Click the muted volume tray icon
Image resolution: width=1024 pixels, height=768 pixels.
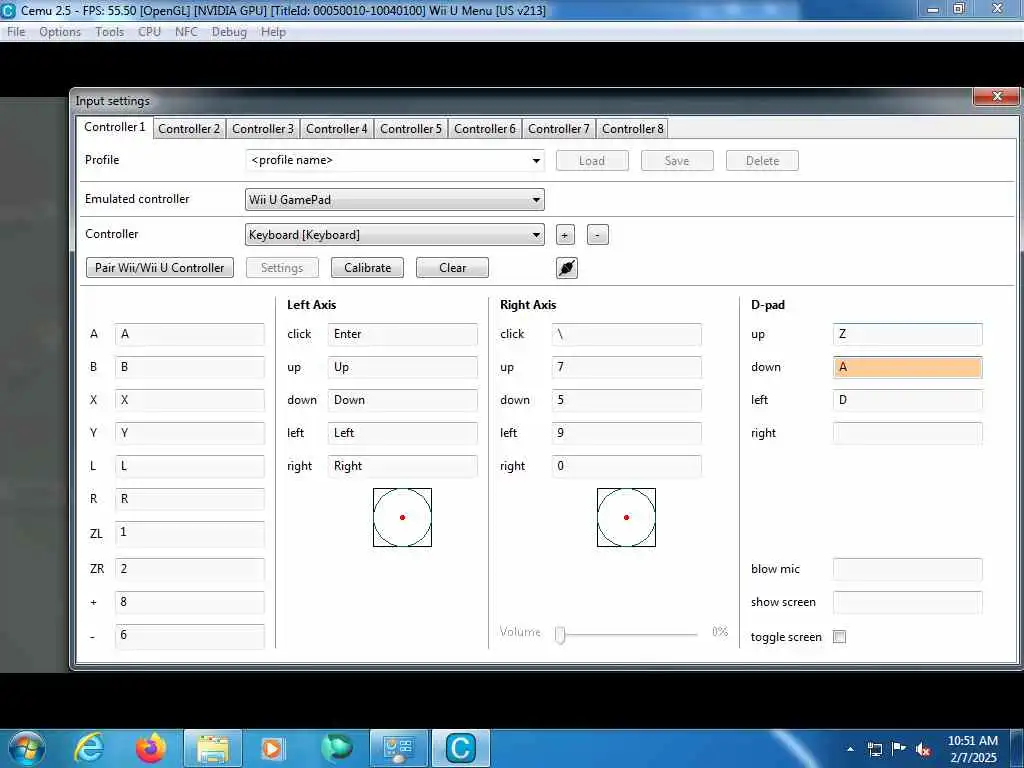point(923,749)
